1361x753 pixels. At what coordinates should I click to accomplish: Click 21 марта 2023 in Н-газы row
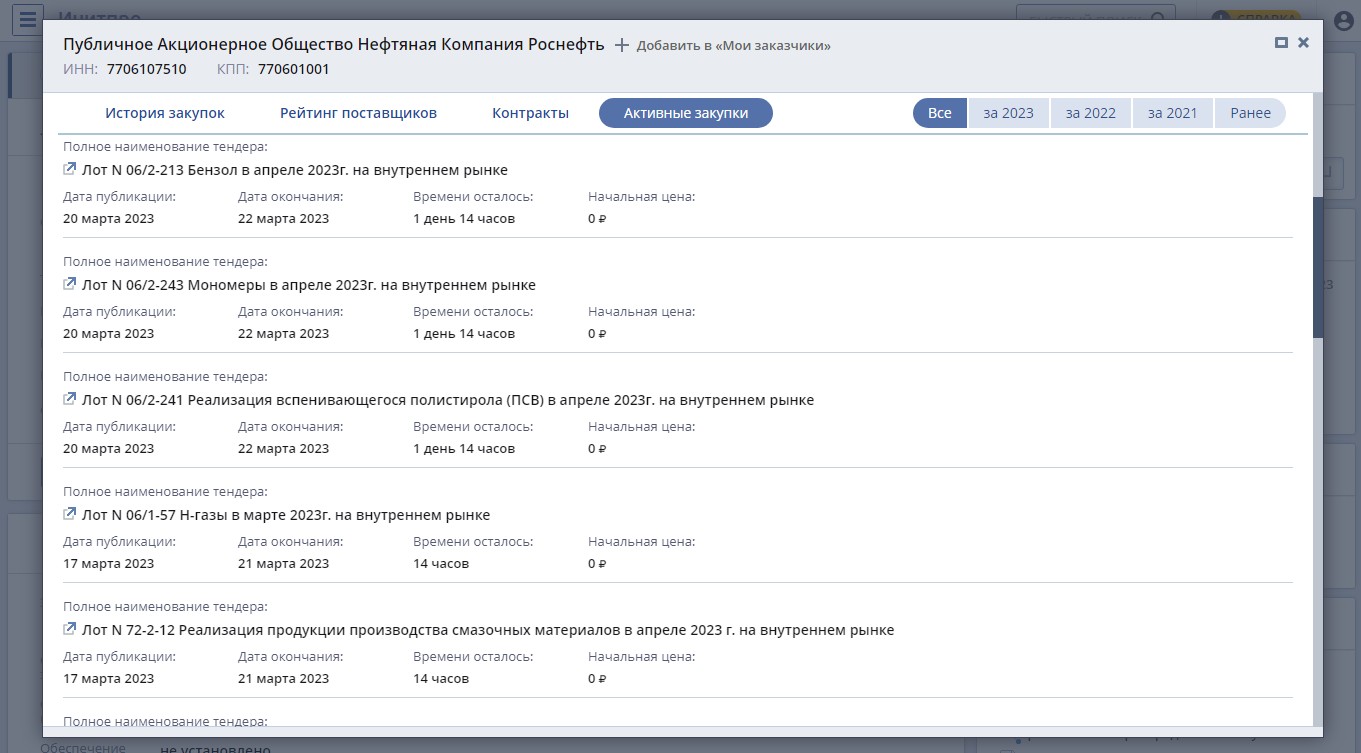pyautogui.click(x=283, y=563)
